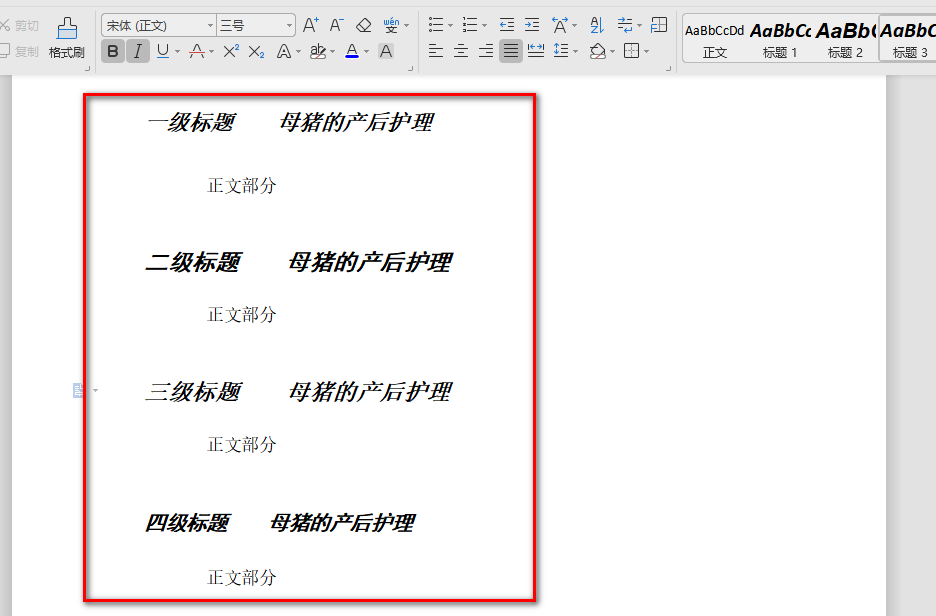The height and width of the screenshot is (616, 936).
Task: Click the Copy (复制) button
Action: point(19,52)
